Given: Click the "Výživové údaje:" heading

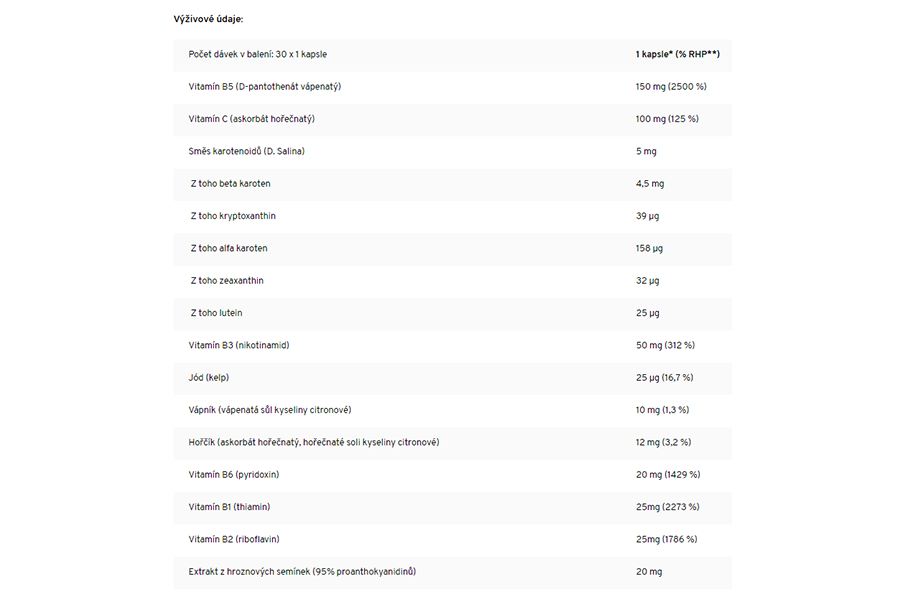Looking at the screenshot, I should coord(208,19).
